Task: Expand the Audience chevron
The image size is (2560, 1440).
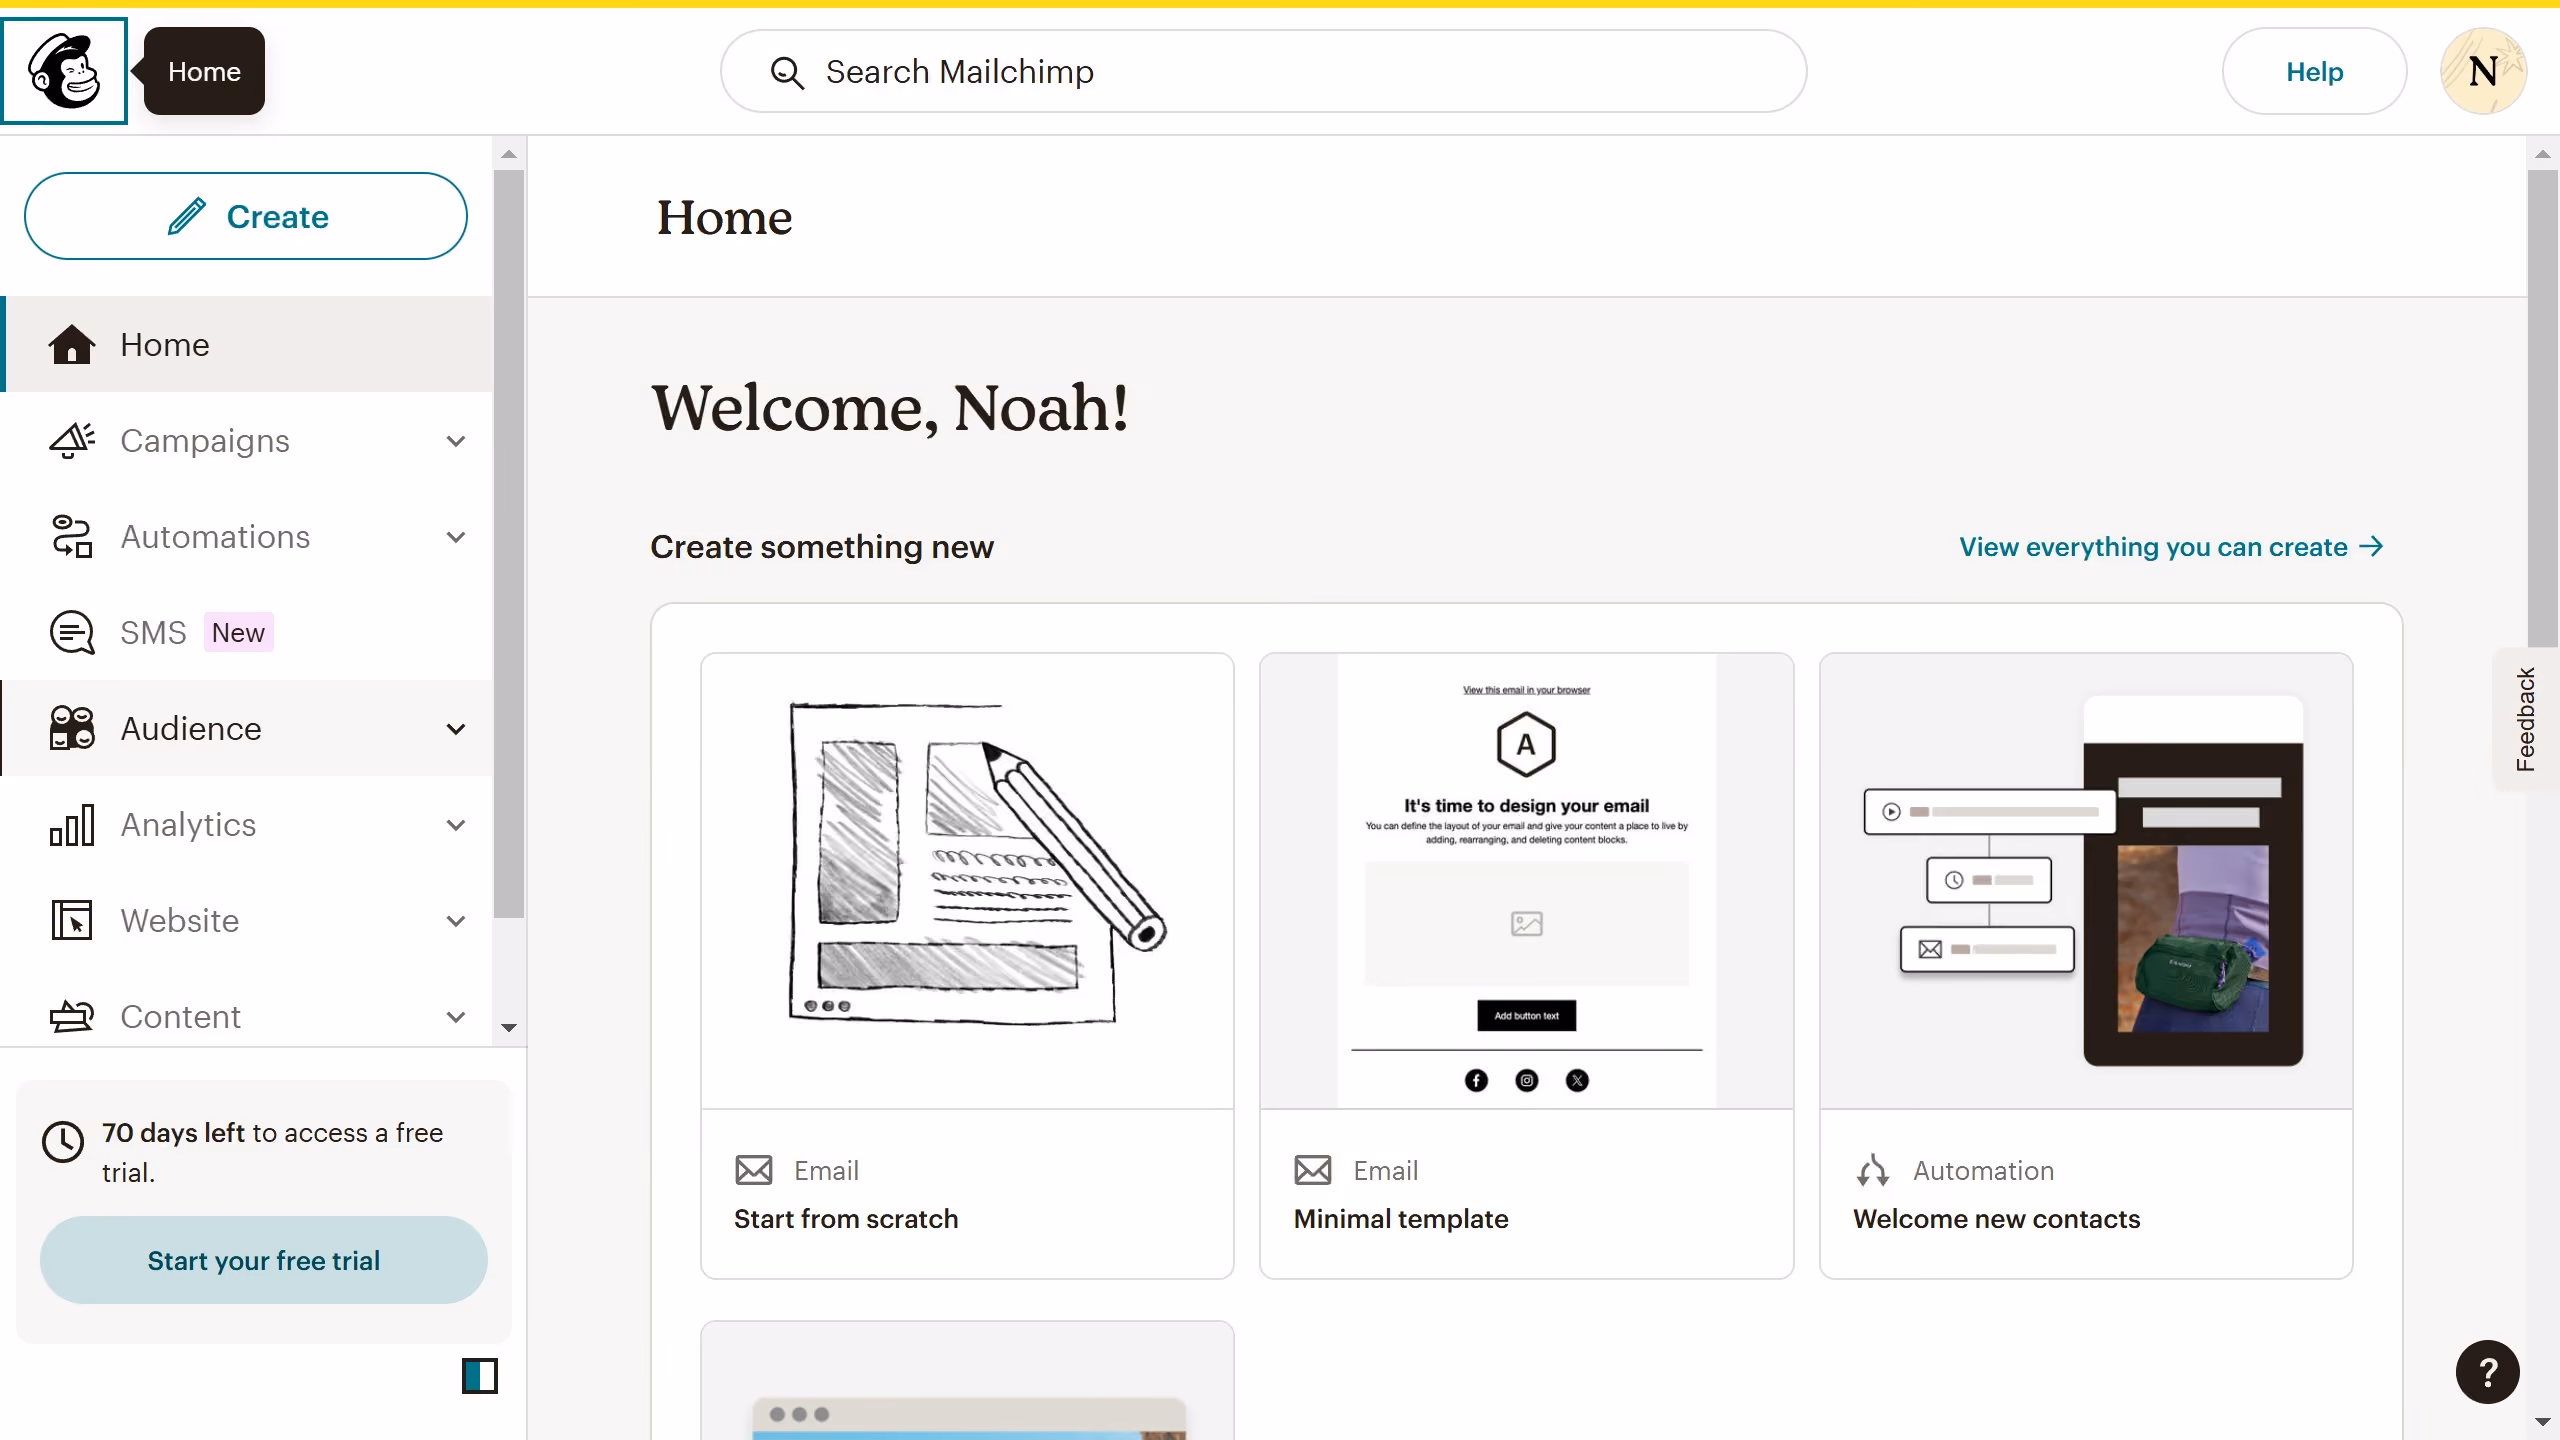Action: click(x=456, y=729)
